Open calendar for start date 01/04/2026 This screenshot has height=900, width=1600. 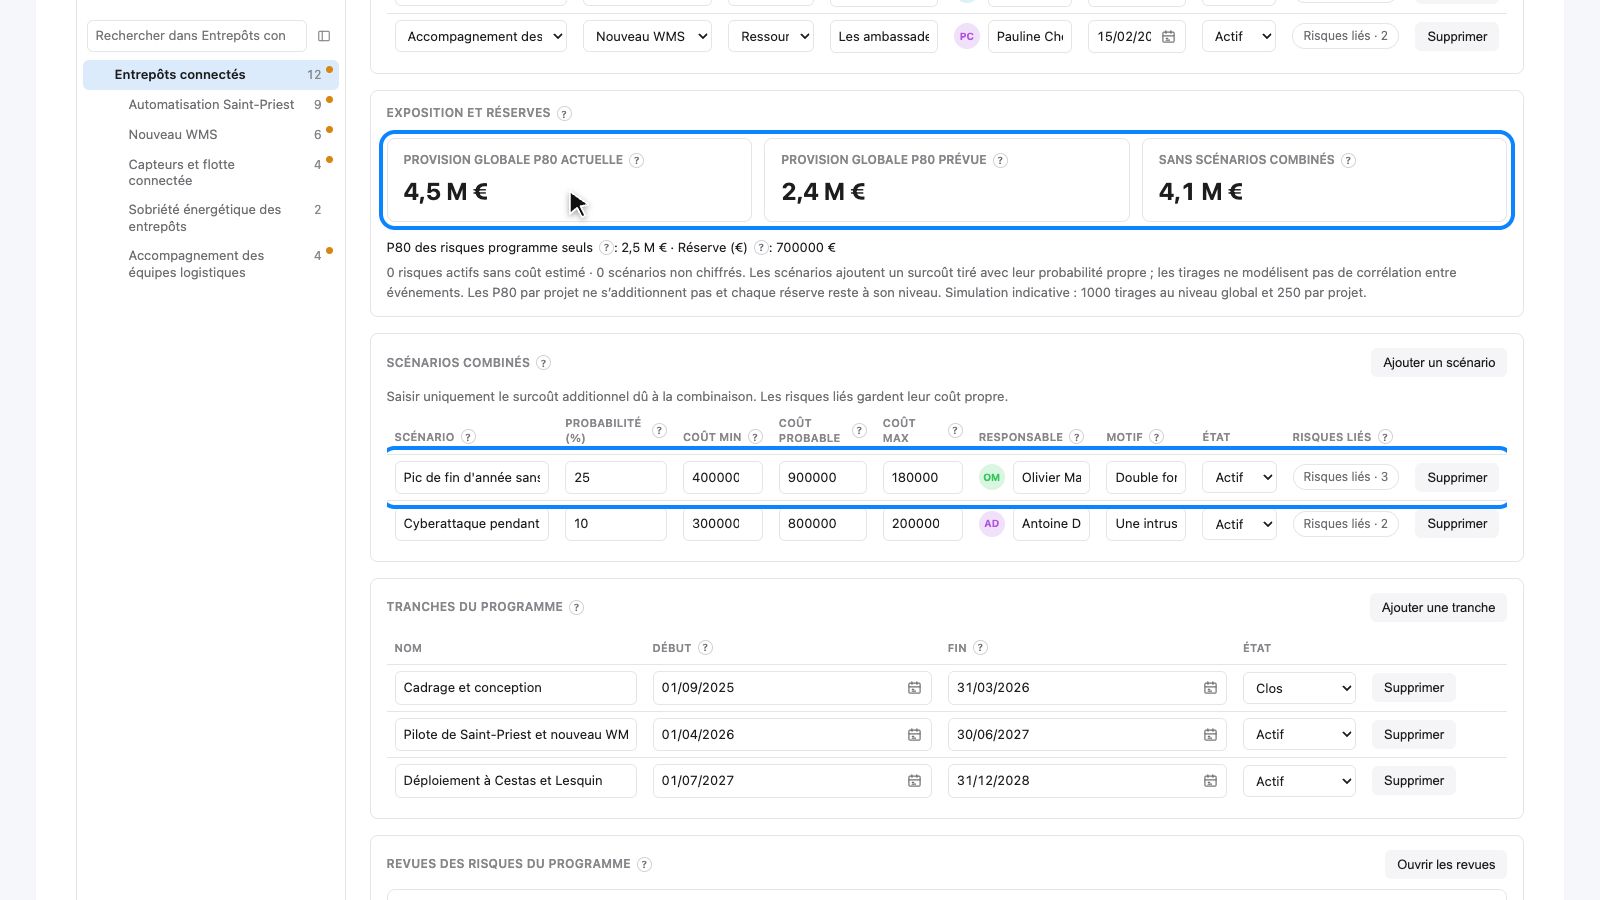914,735
